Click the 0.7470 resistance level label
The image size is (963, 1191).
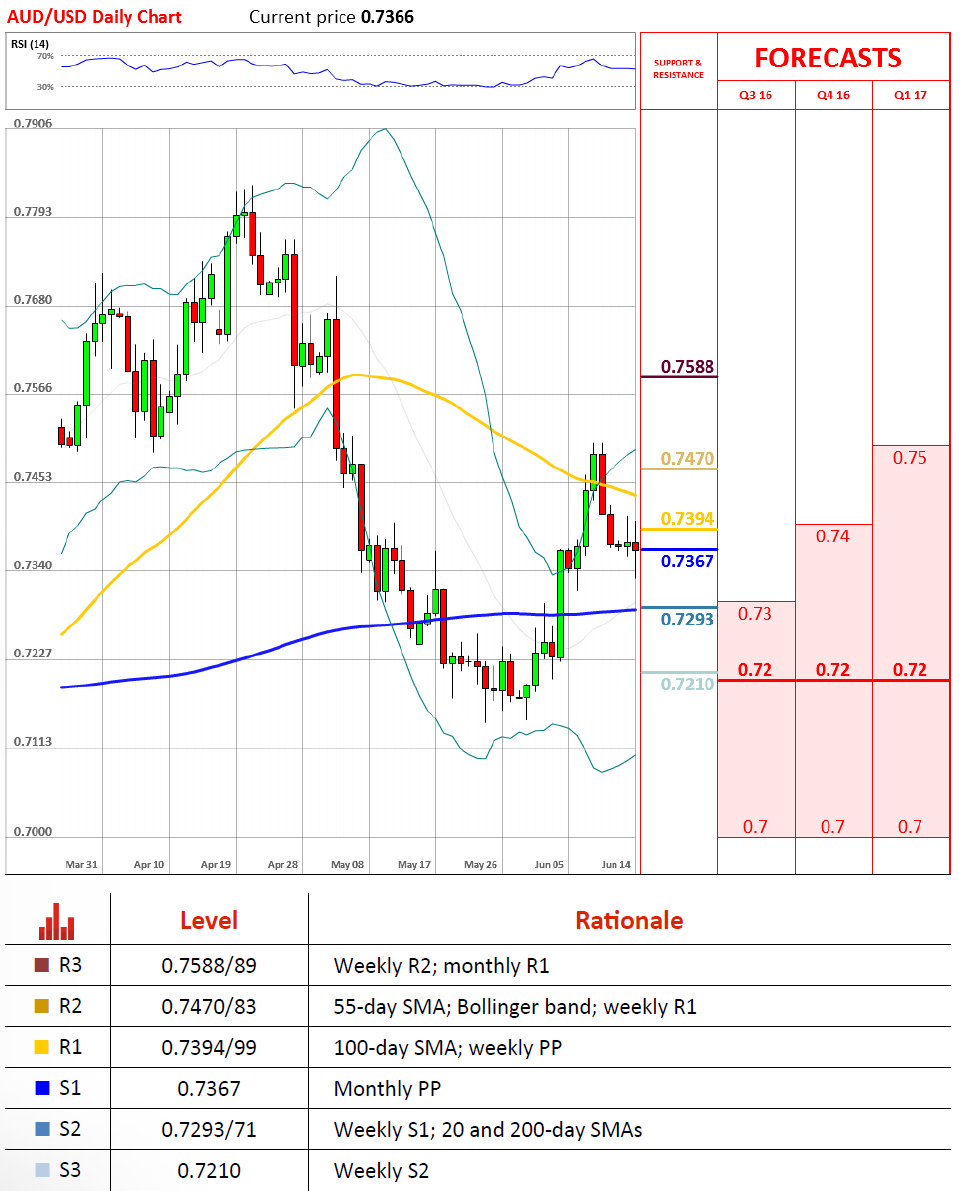pyautogui.click(x=687, y=459)
